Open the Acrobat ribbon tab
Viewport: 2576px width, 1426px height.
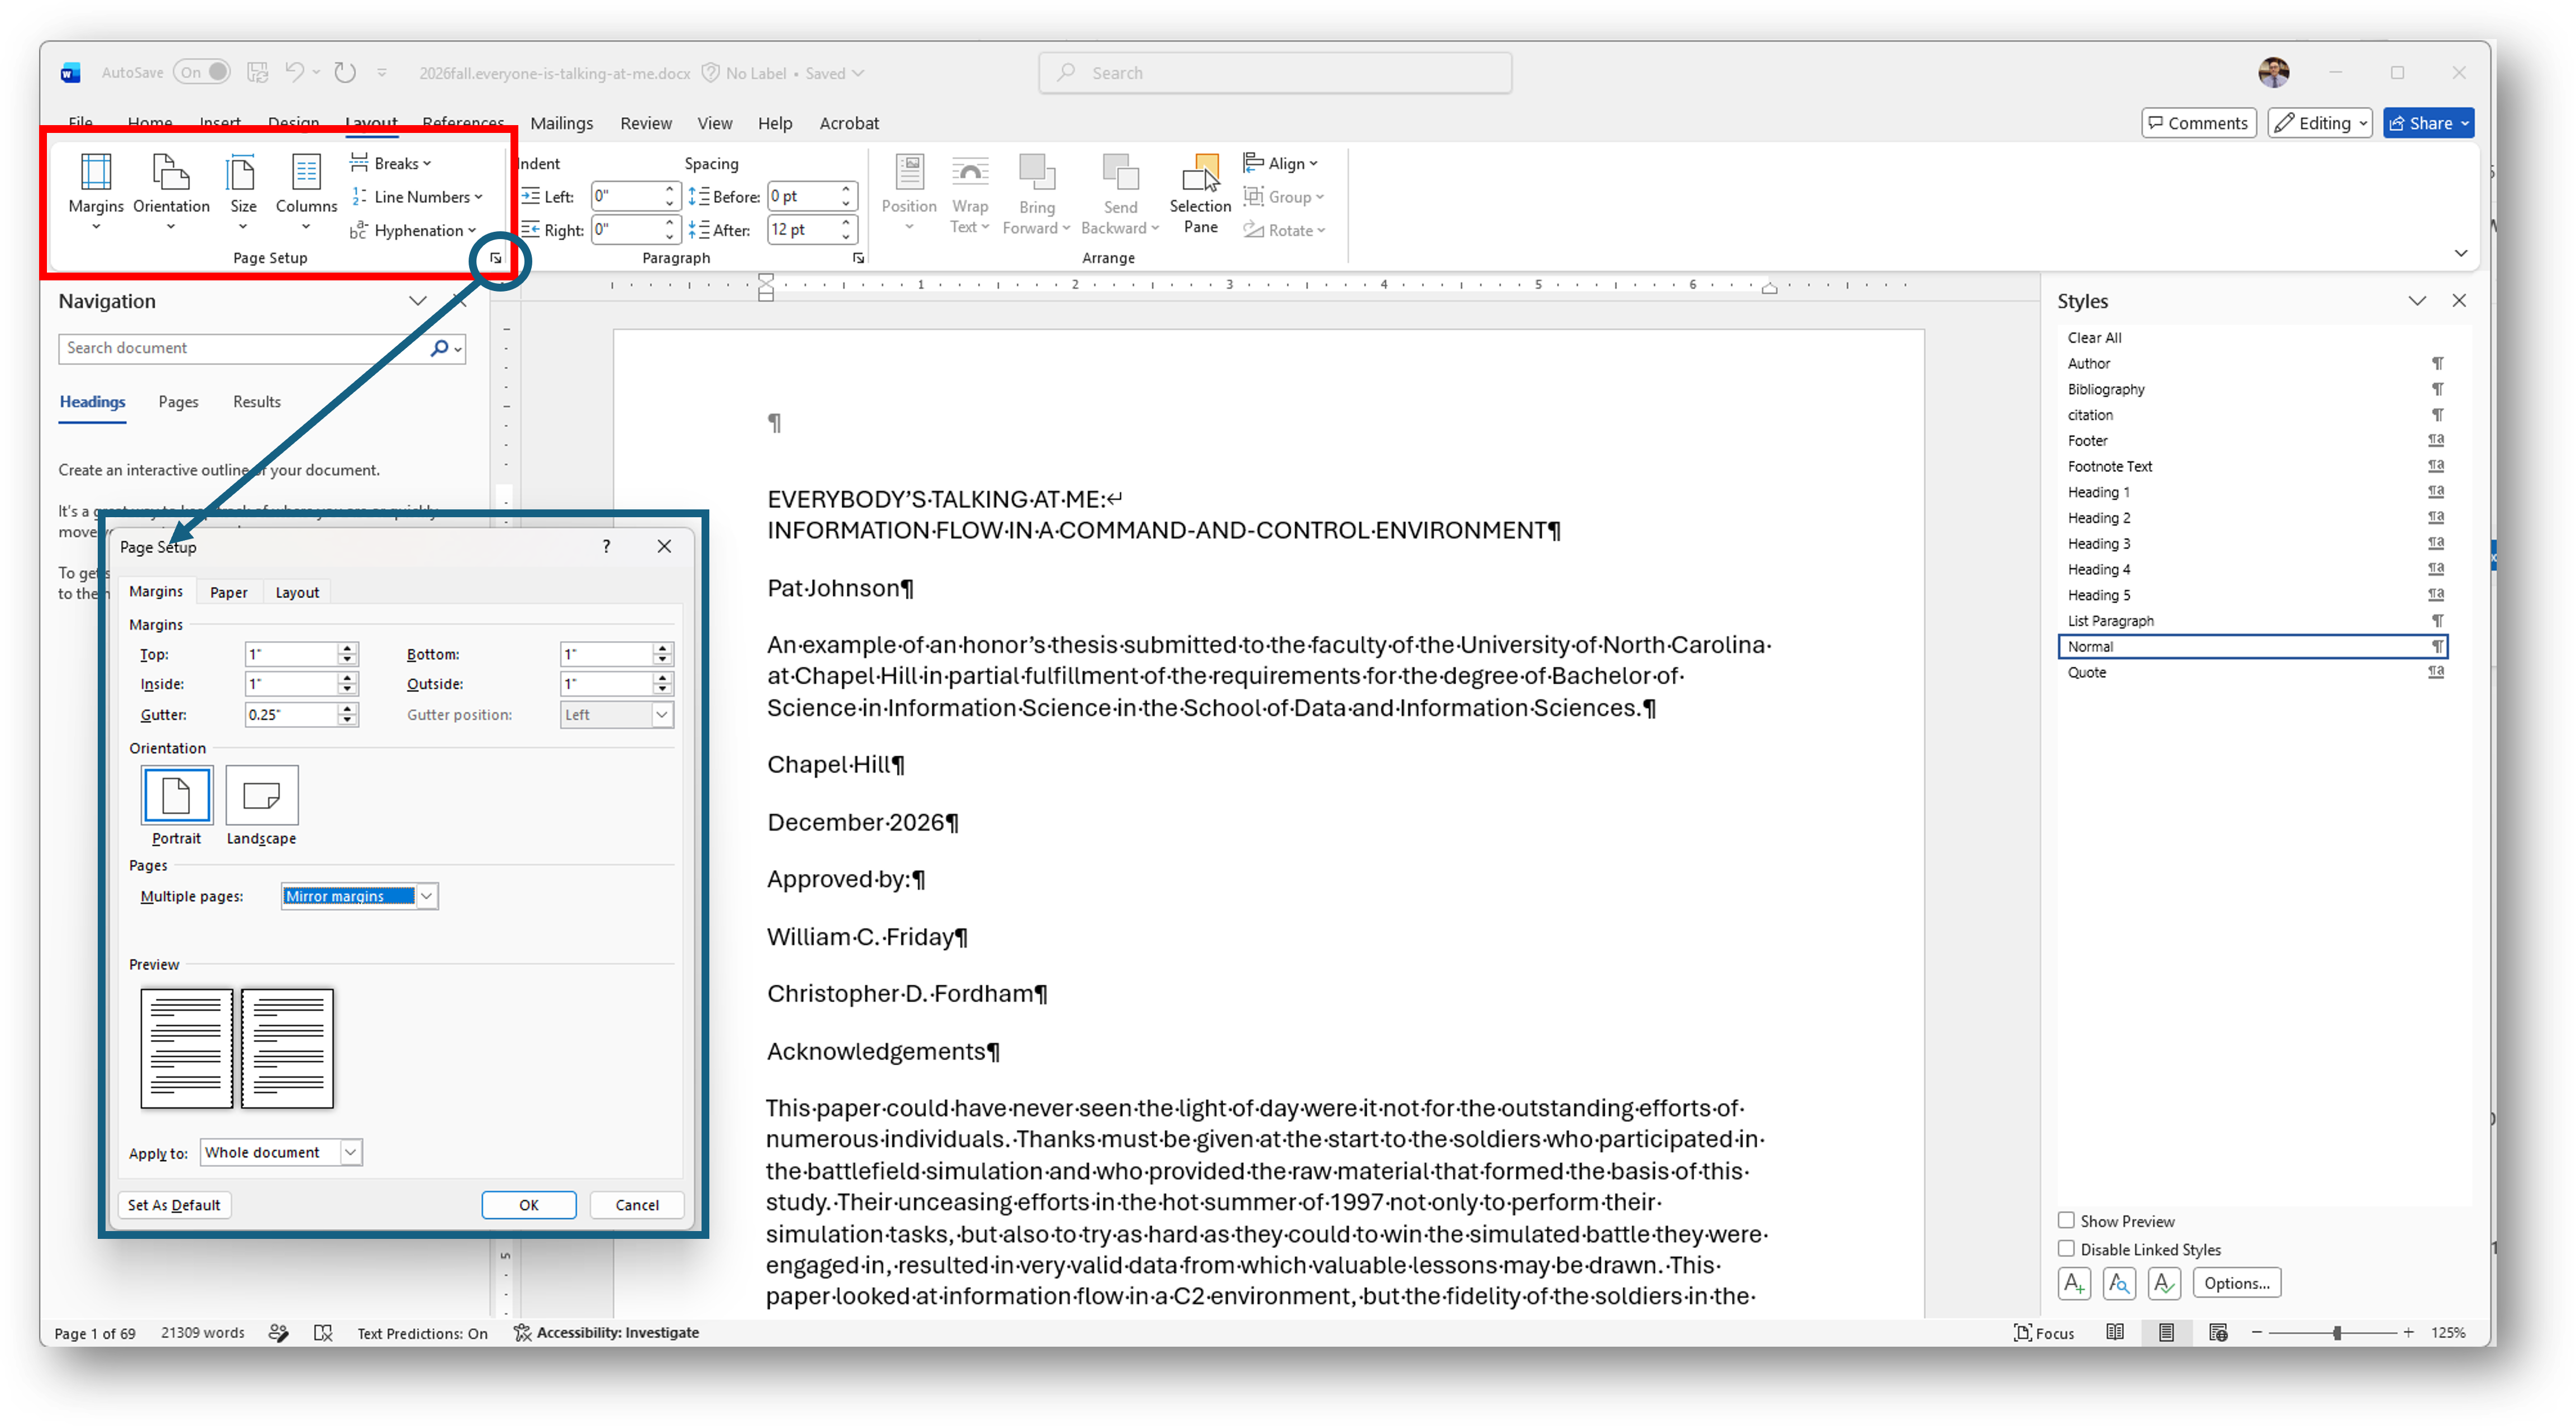tap(849, 123)
